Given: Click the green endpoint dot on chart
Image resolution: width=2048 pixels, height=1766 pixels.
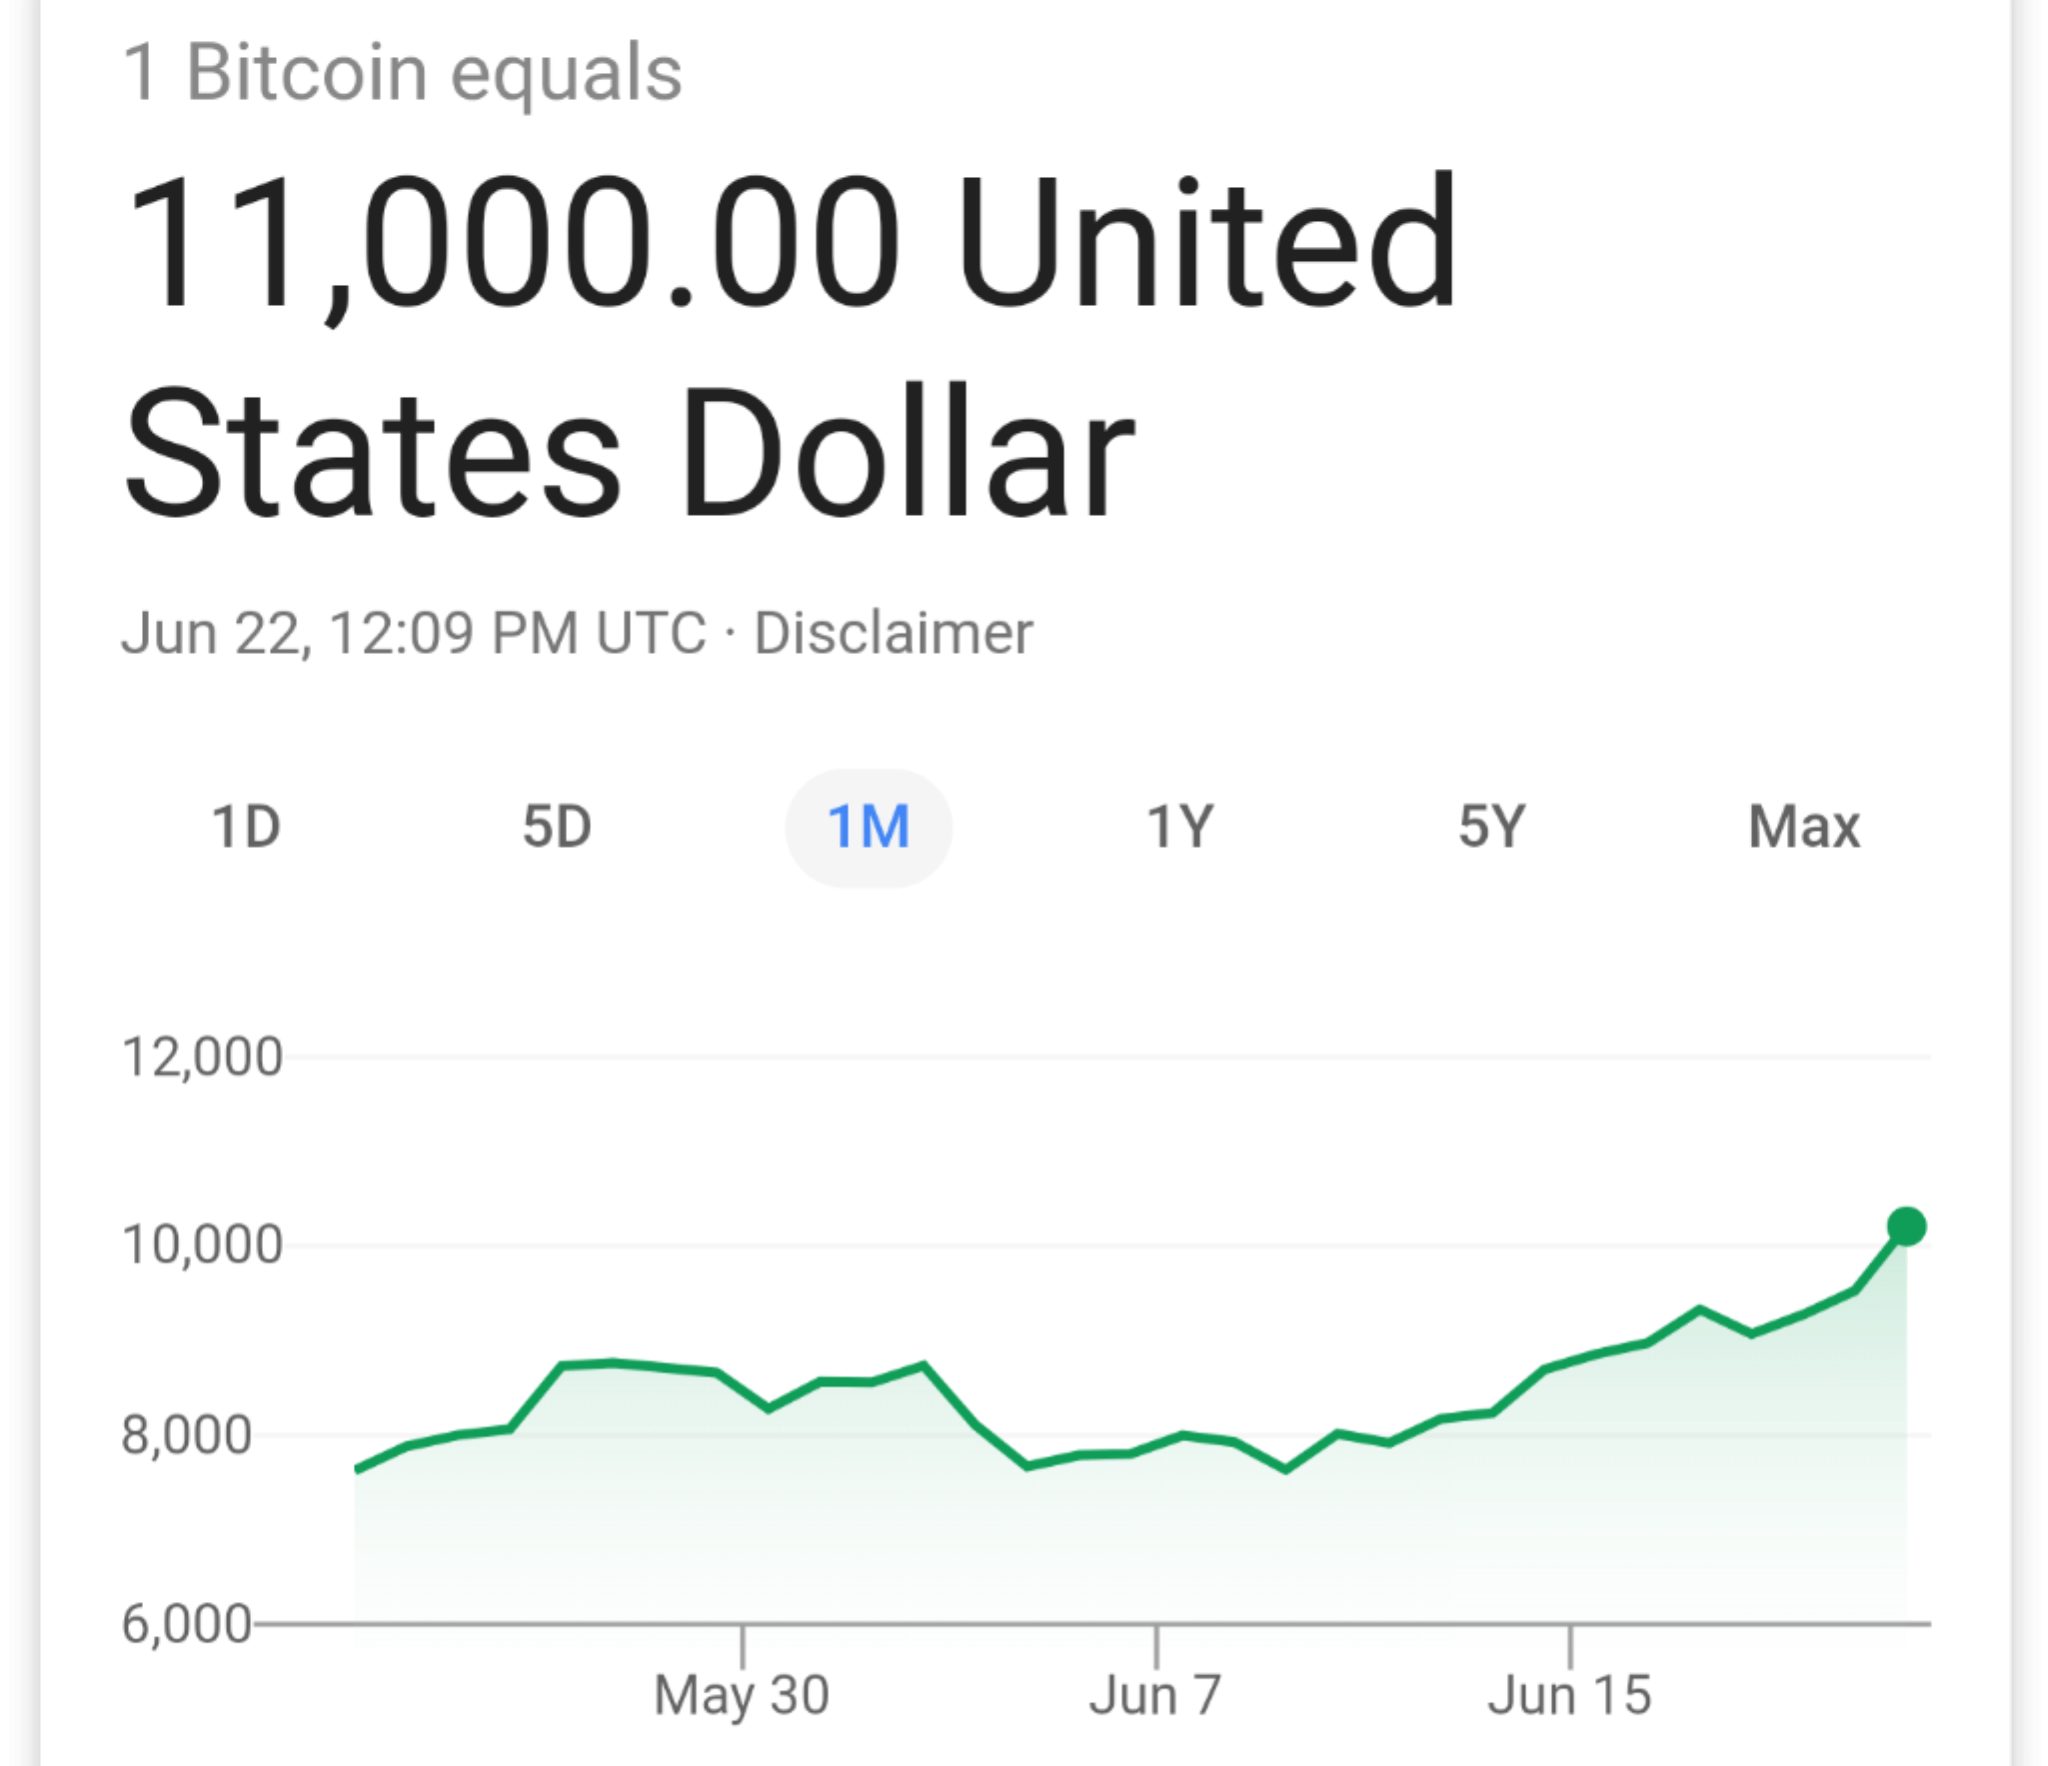Looking at the screenshot, I should pyautogui.click(x=1906, y=1226).
